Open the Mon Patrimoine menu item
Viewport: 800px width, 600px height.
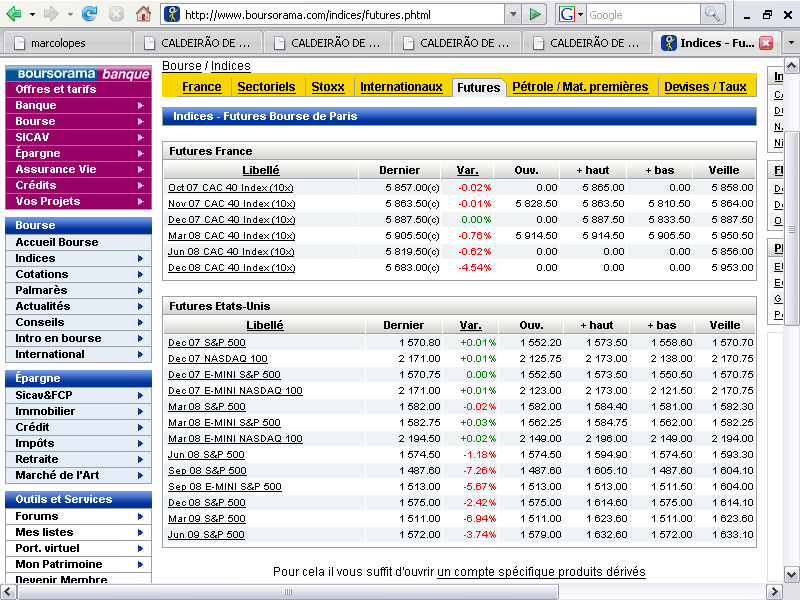(x=78, y=564)
